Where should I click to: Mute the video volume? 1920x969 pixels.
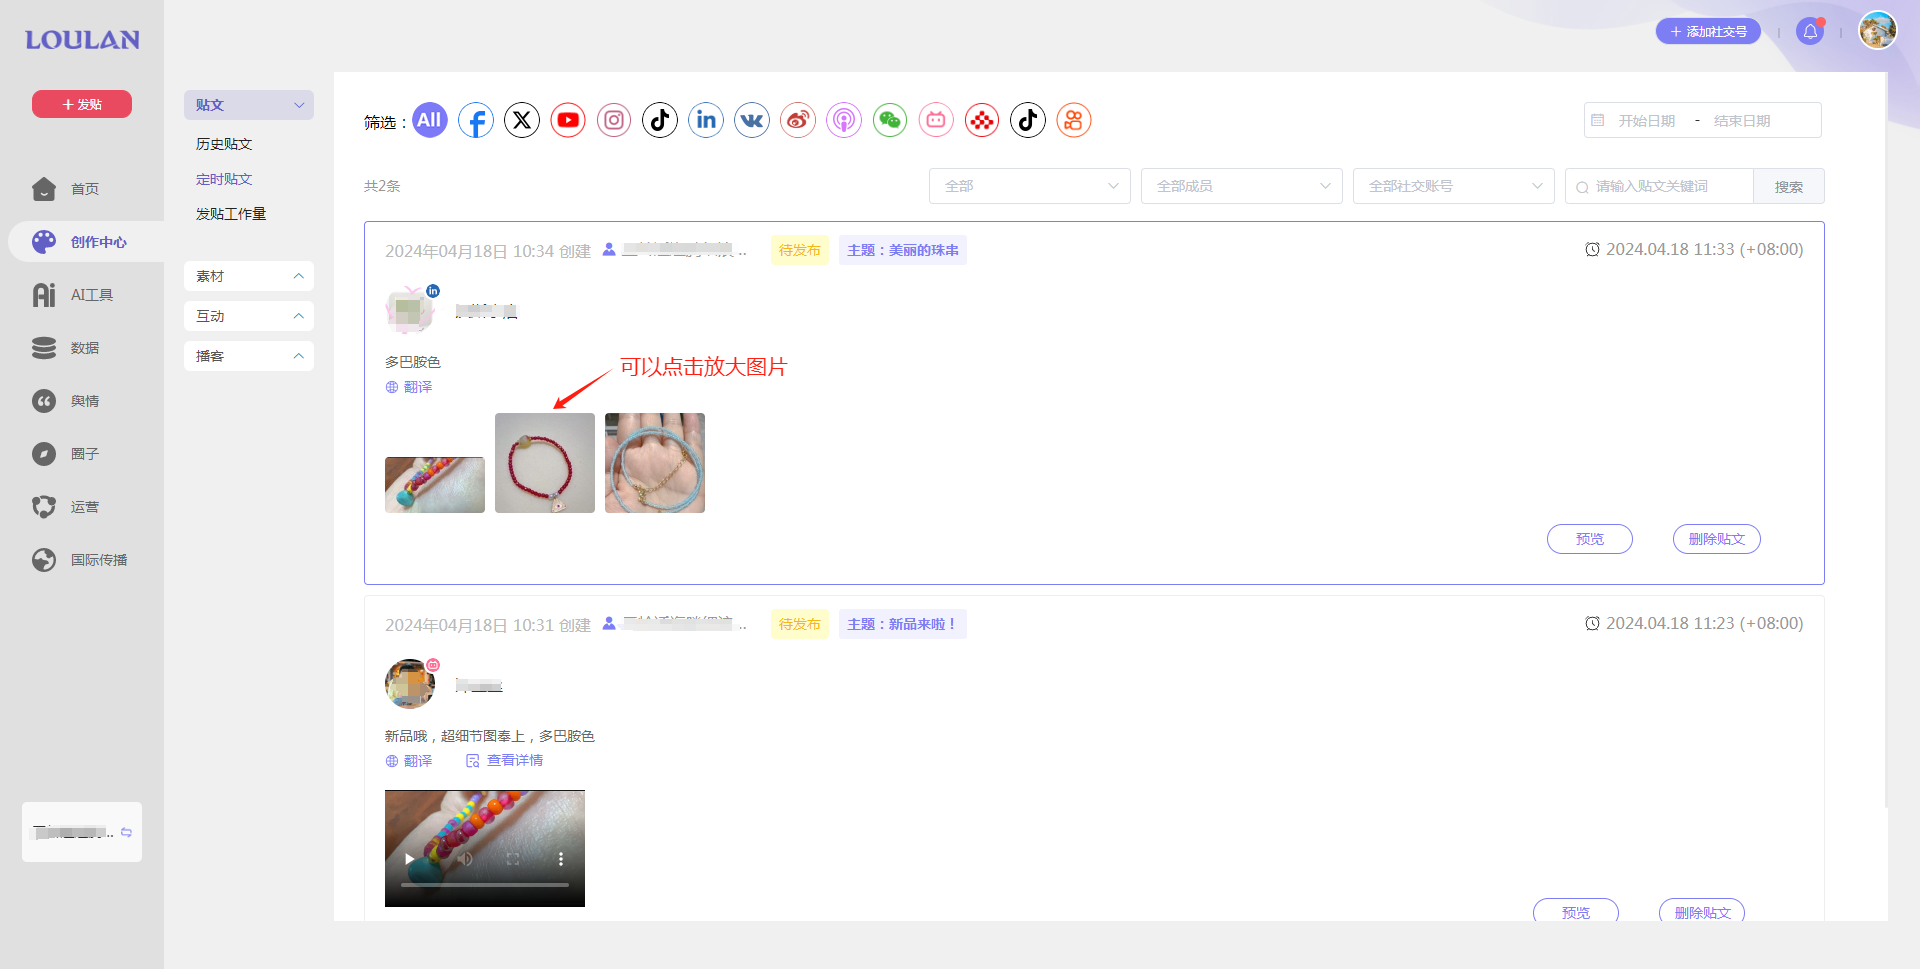[x=465, y=859]
